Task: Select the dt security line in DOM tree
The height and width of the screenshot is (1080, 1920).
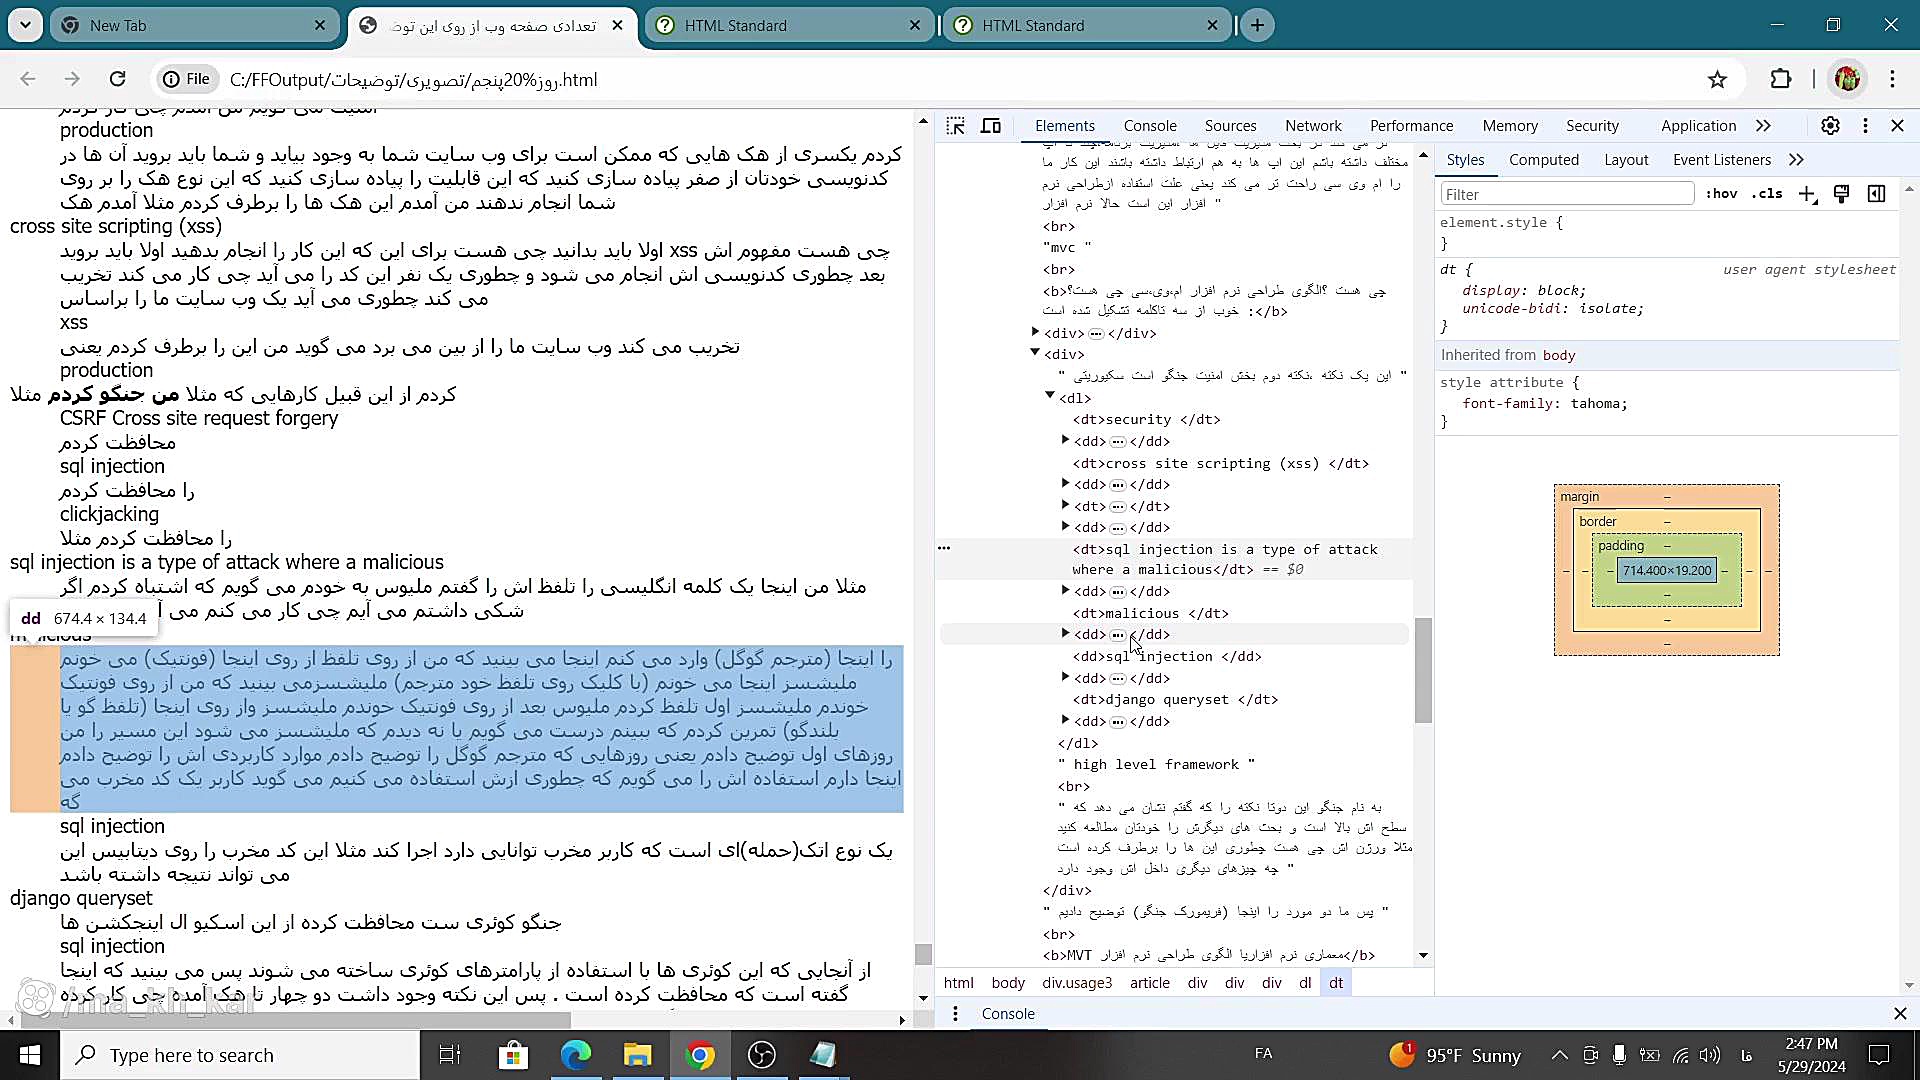Action: [1146, 420]
